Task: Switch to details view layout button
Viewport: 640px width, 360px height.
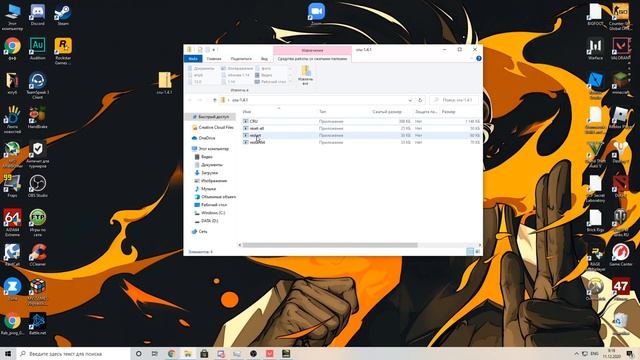Action: pos(470,252)
